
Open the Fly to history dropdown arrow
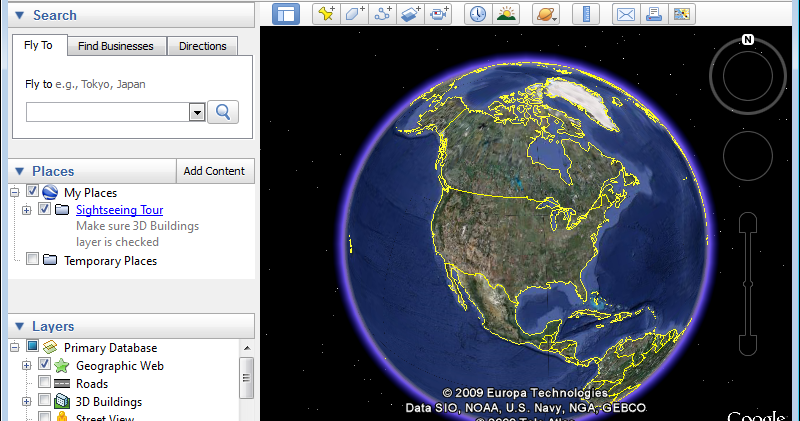[197, 112]
